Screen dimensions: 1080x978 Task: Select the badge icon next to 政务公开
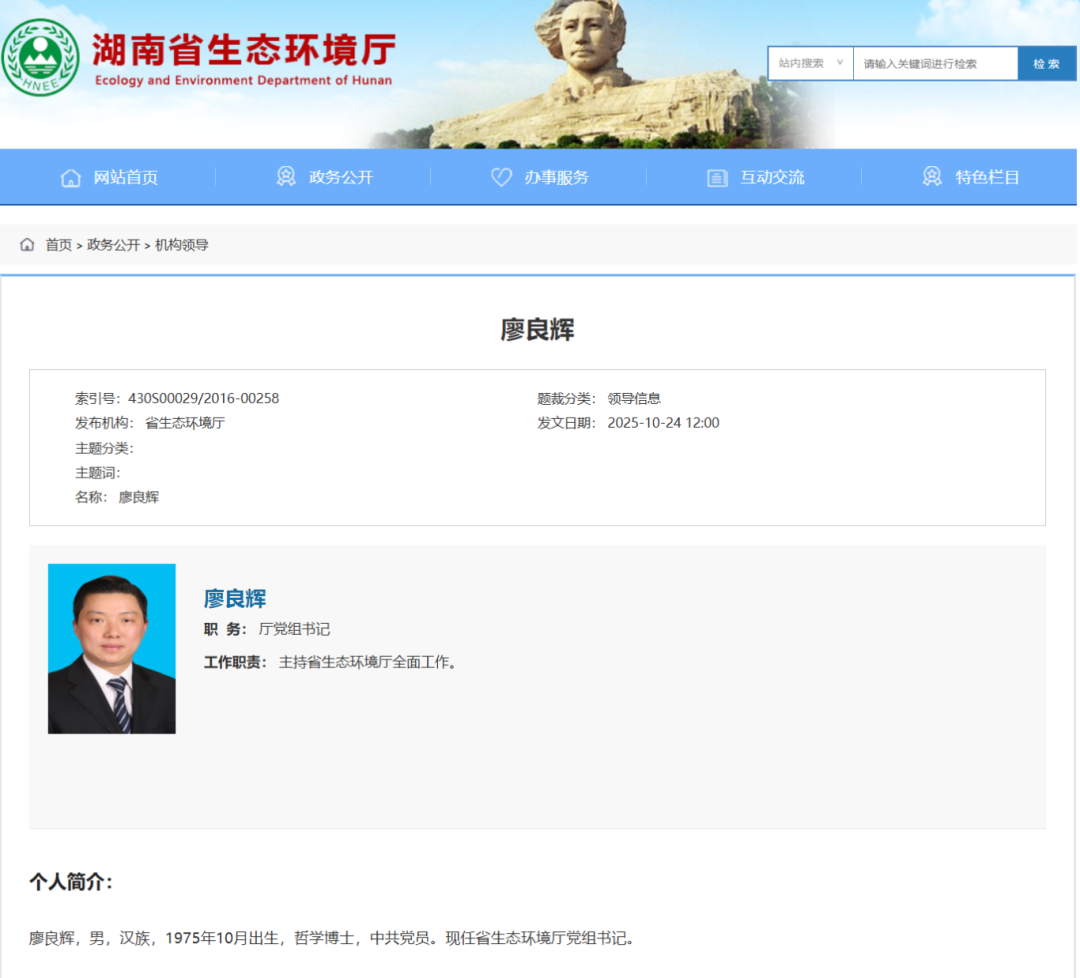coord(287,177)
